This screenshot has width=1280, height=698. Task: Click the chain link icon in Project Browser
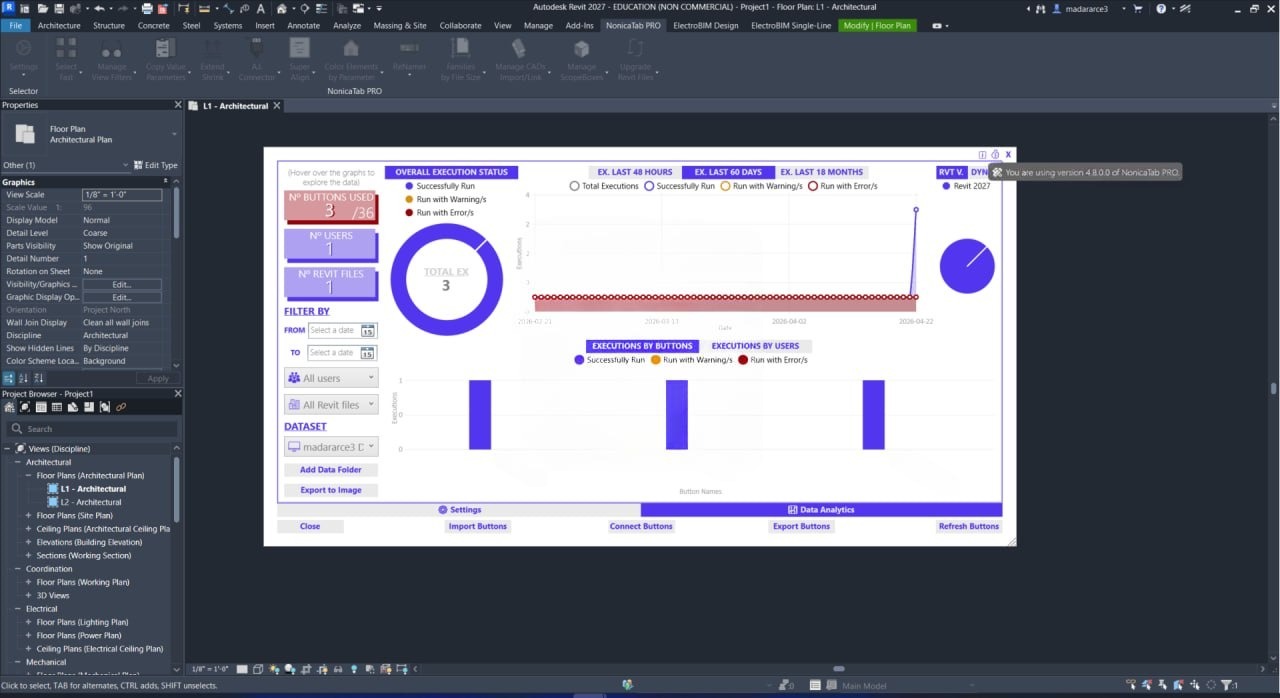coord(121,407)
